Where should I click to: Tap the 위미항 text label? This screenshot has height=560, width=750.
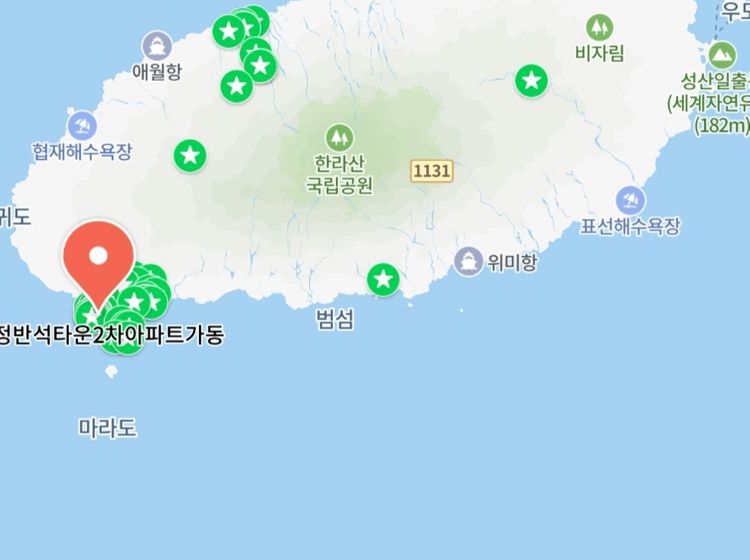pyautogui.click(x=512, y=262)
